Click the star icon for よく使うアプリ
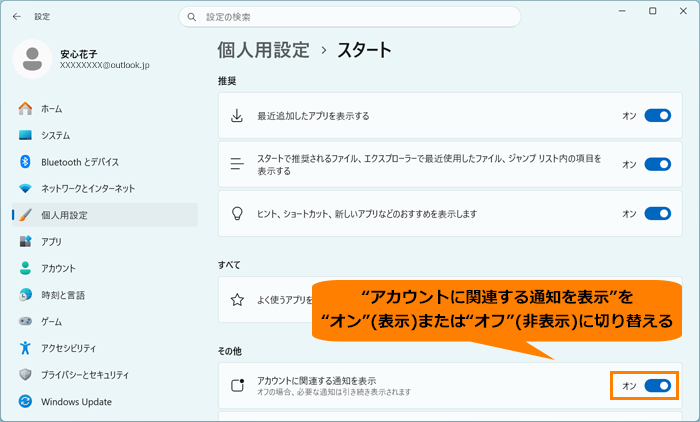Viewport: 700px width, 422px height. pos(237,300)
